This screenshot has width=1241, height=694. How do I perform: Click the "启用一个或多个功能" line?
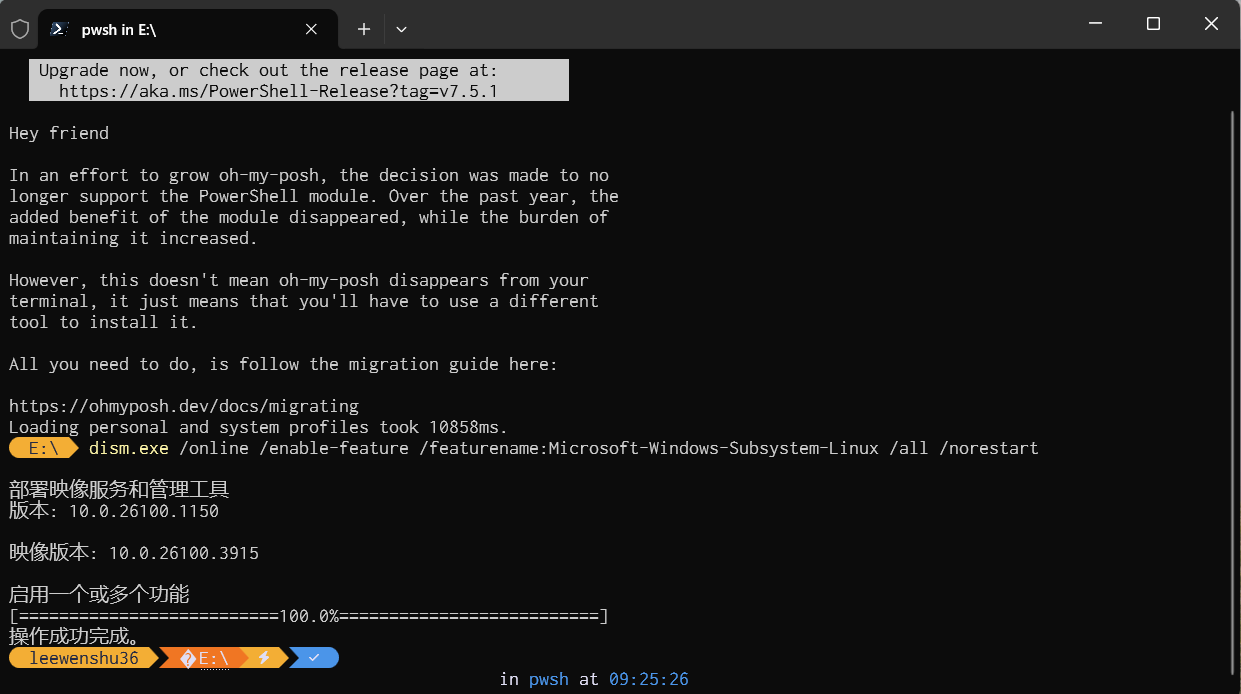[99, 594]
